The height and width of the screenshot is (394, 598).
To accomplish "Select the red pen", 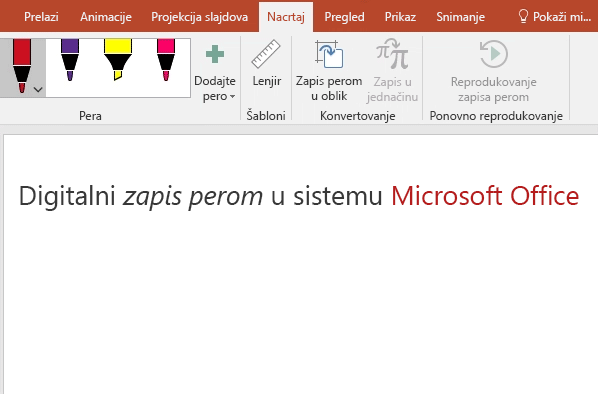I will click(x=22, y=65).
